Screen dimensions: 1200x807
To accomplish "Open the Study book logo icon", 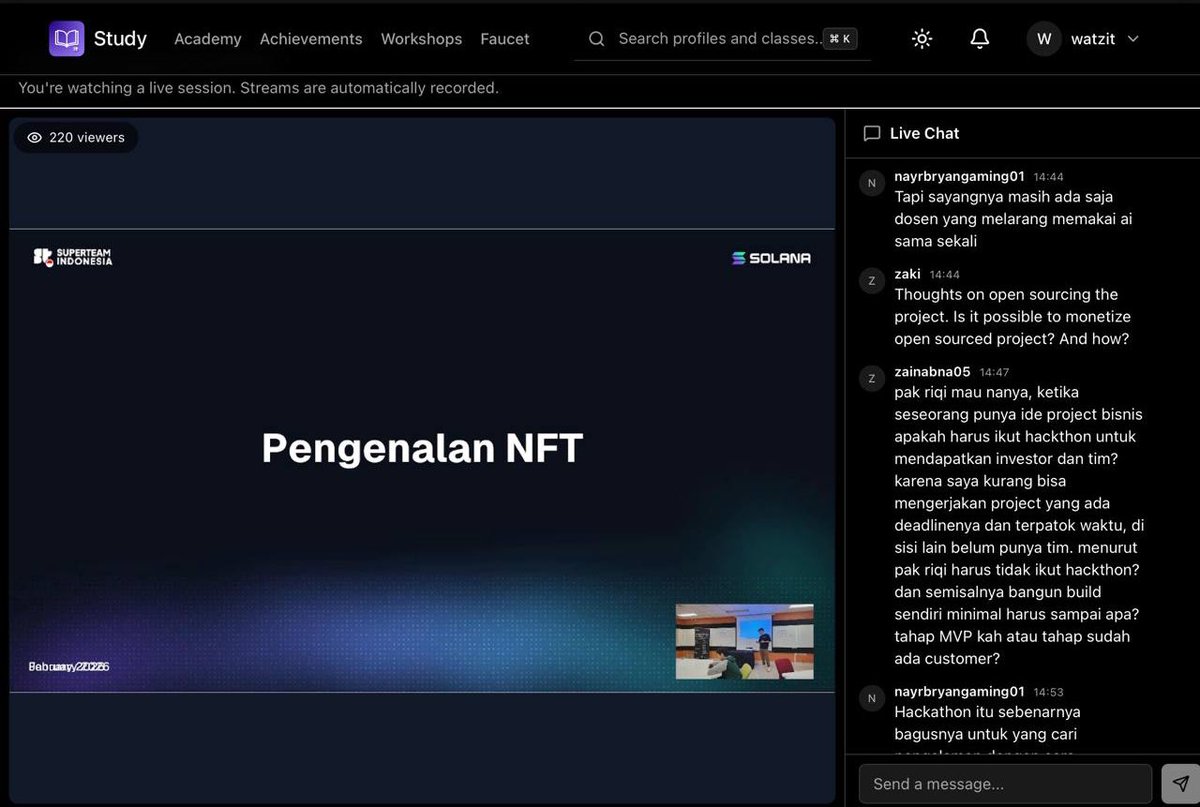I will point(66,38).
